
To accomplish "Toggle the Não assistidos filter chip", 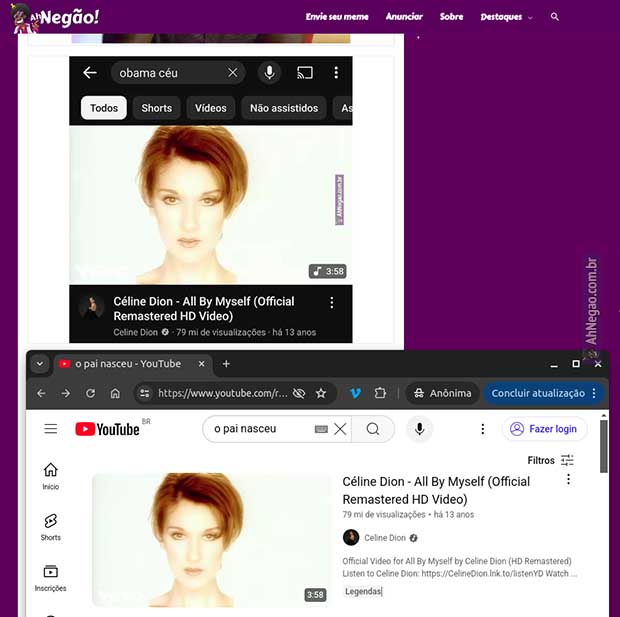I will [284, 108].
